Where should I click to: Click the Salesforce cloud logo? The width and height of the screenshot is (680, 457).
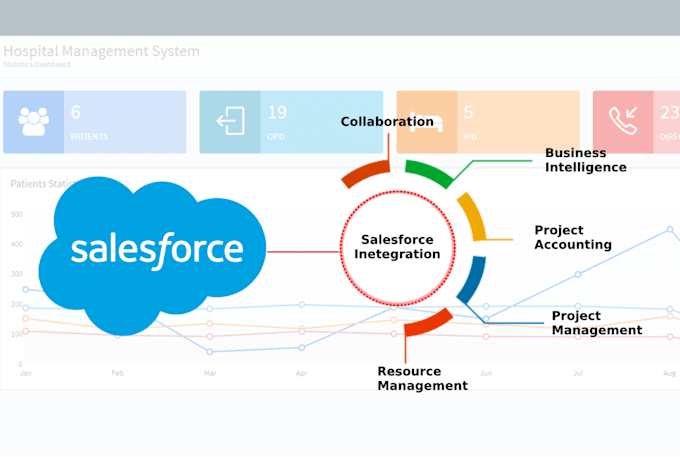point(152,256)
